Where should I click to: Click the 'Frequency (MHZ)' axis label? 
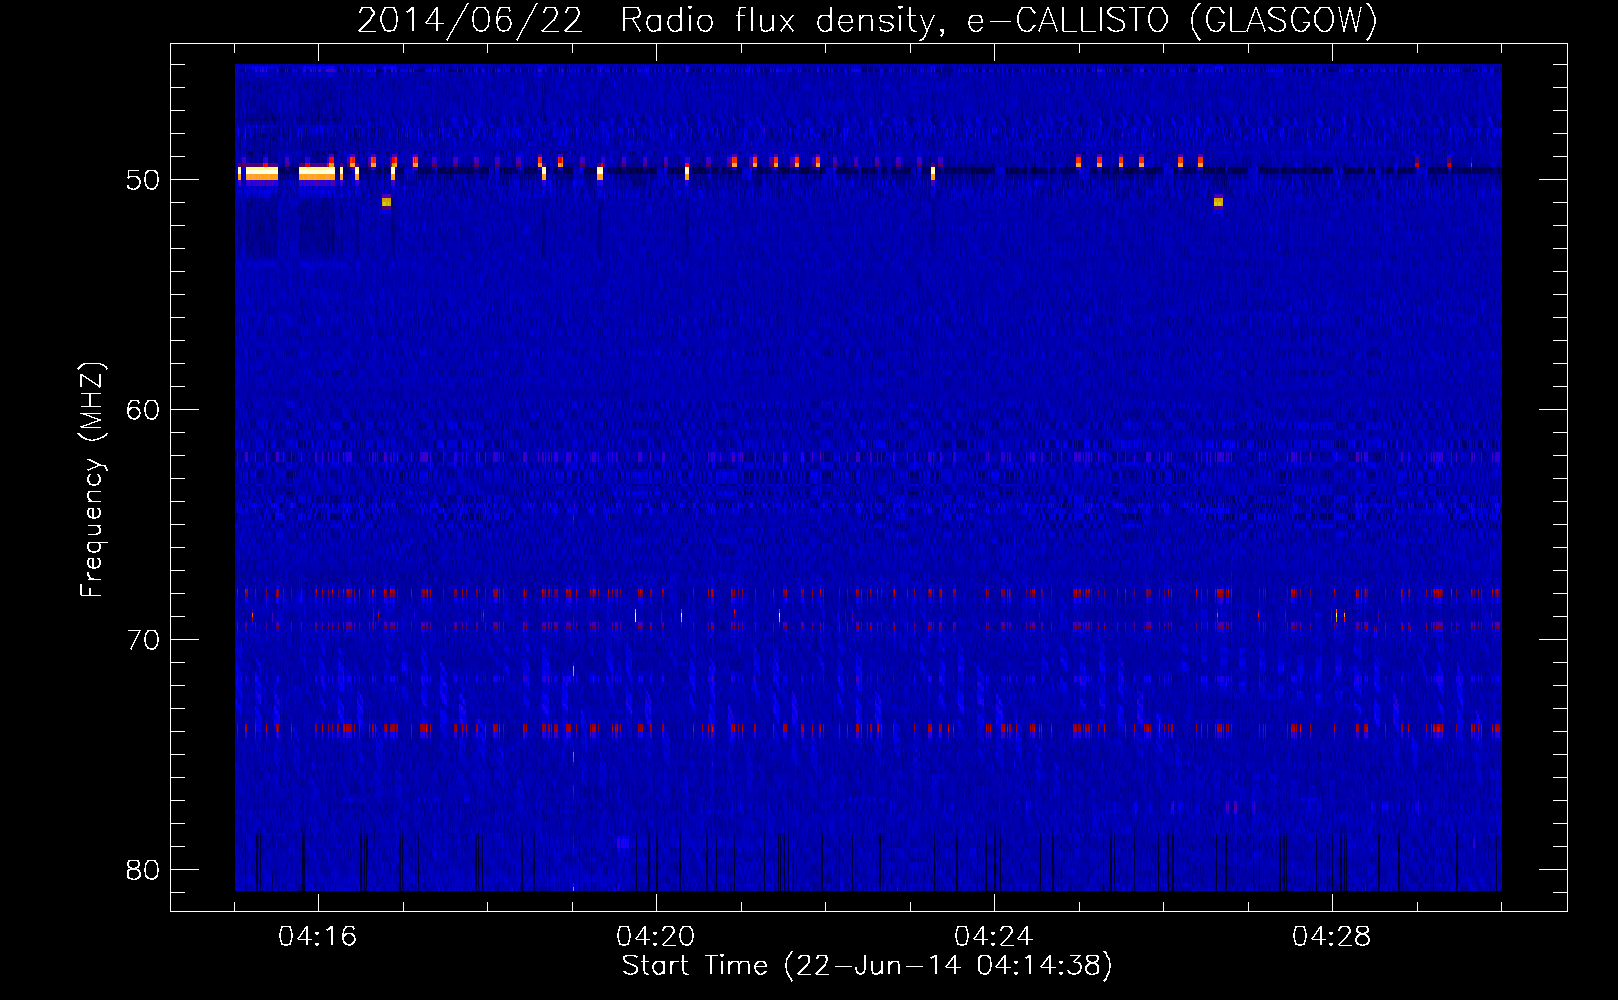tap(91, 480)
